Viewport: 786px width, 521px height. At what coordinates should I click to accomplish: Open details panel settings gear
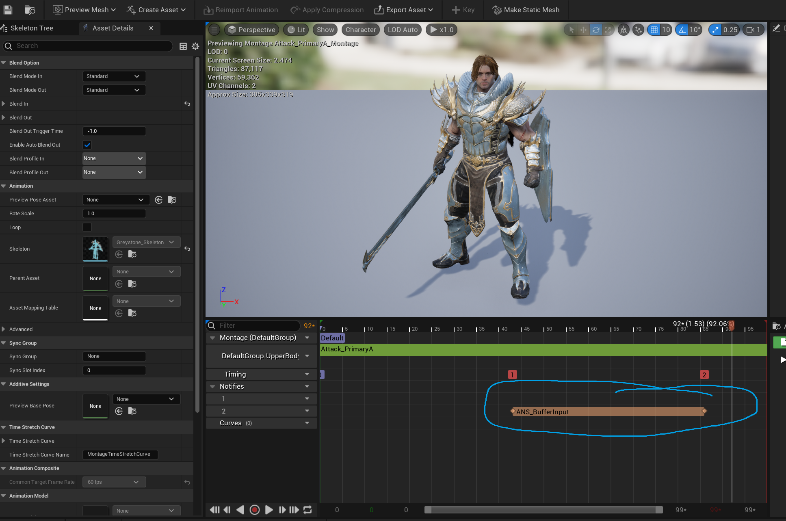coord(195,46)
